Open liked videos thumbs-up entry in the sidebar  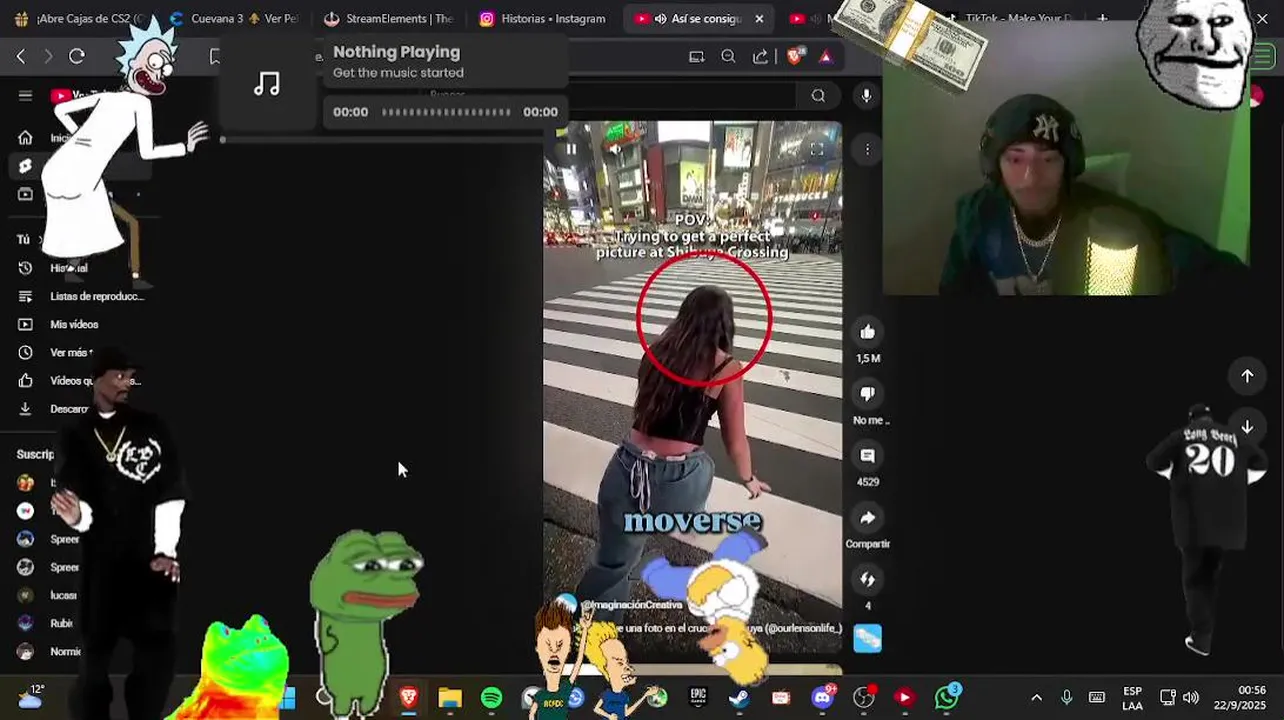pyautogui.click(x=26, y=380)
